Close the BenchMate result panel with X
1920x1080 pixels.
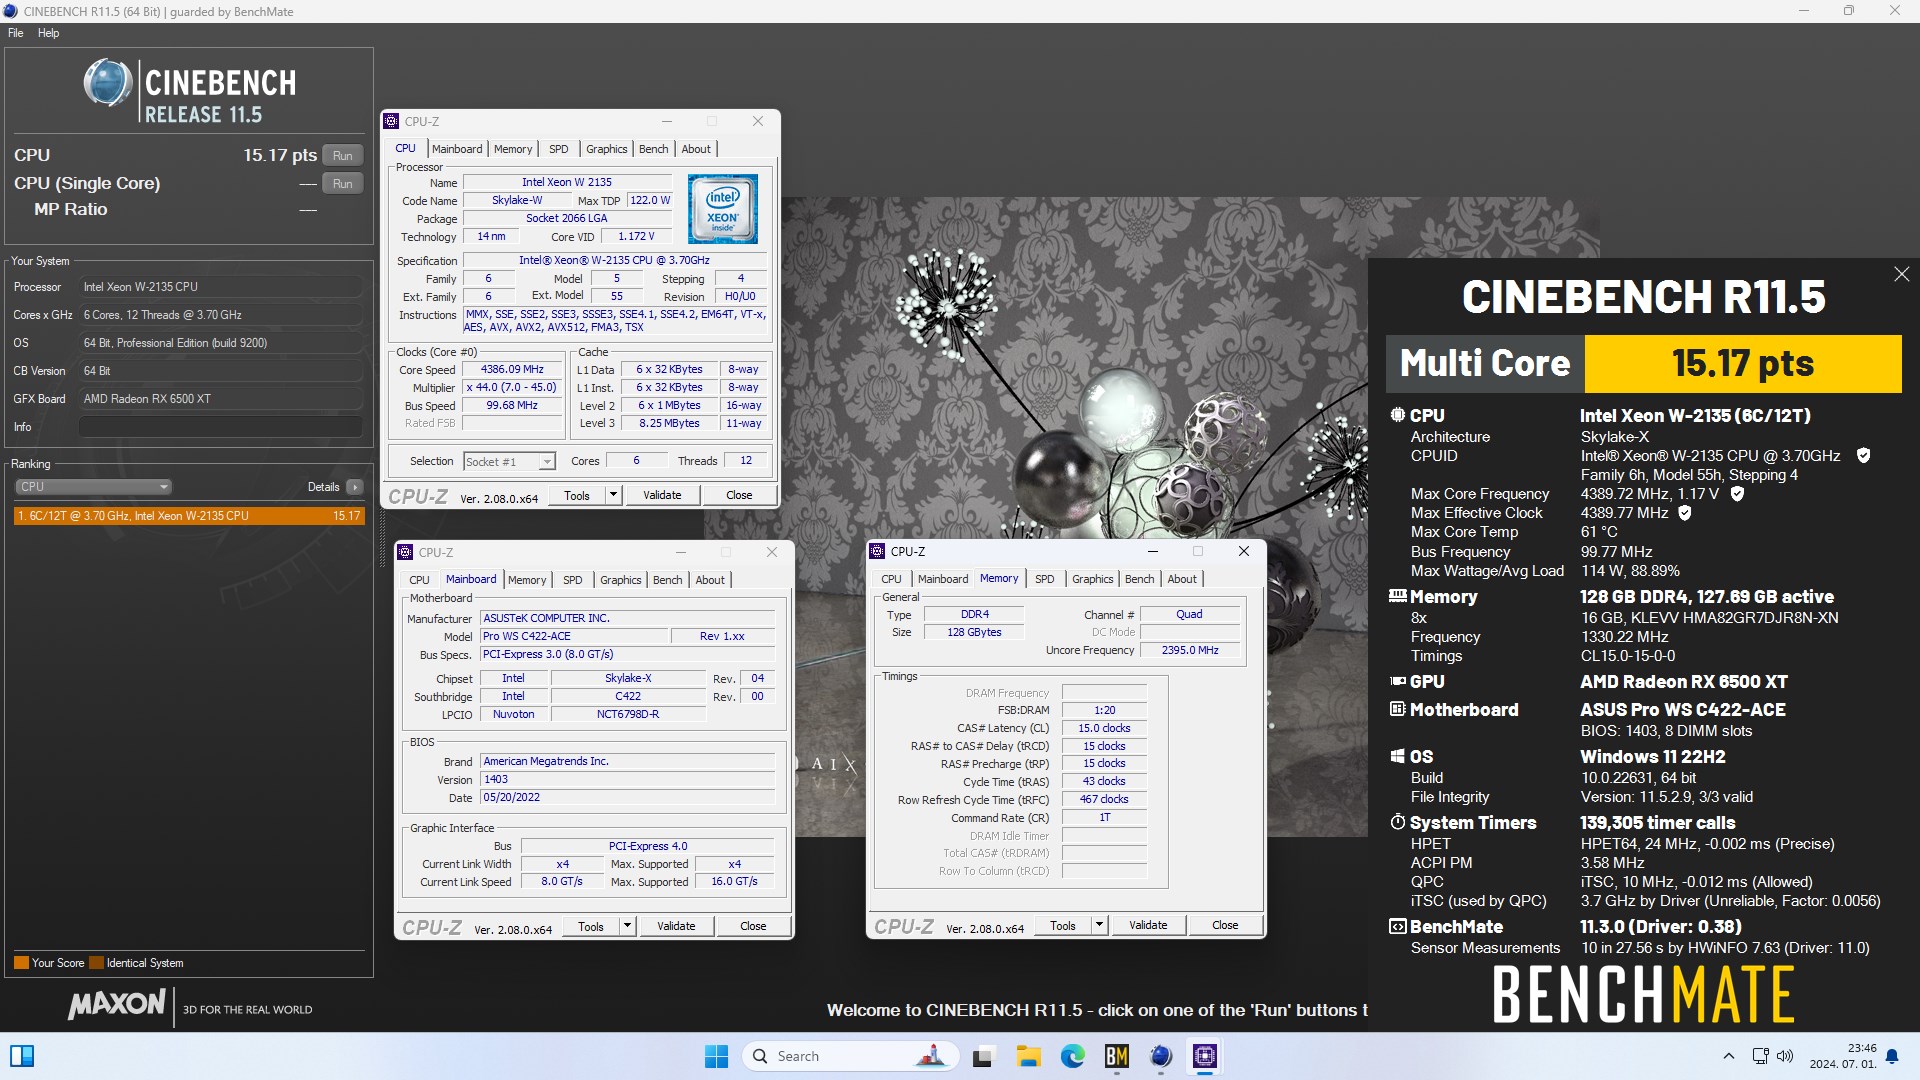point(1901,274)
